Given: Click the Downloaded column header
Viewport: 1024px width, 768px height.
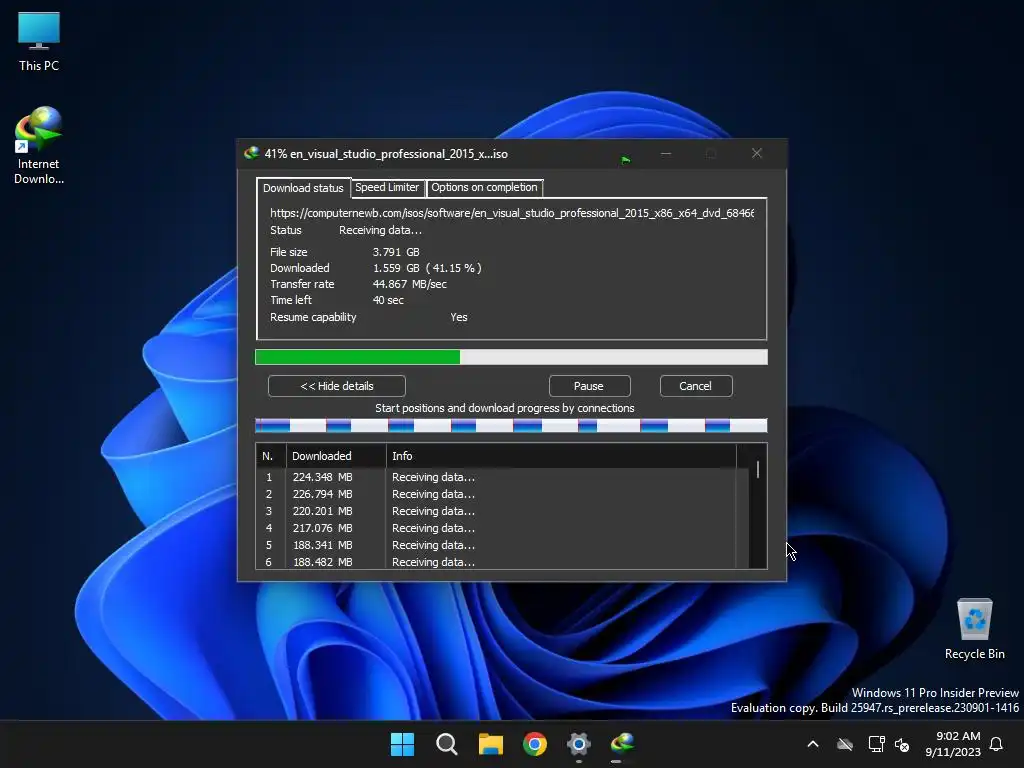Looking at the screenshot, I should [336, 456].
